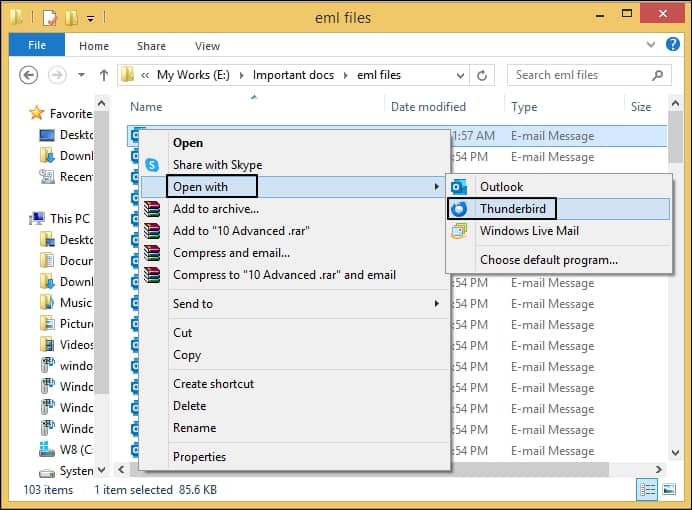Click the horizontal scrollbar right arrow
Screen dimensions: 692x510
click(659, 469)
